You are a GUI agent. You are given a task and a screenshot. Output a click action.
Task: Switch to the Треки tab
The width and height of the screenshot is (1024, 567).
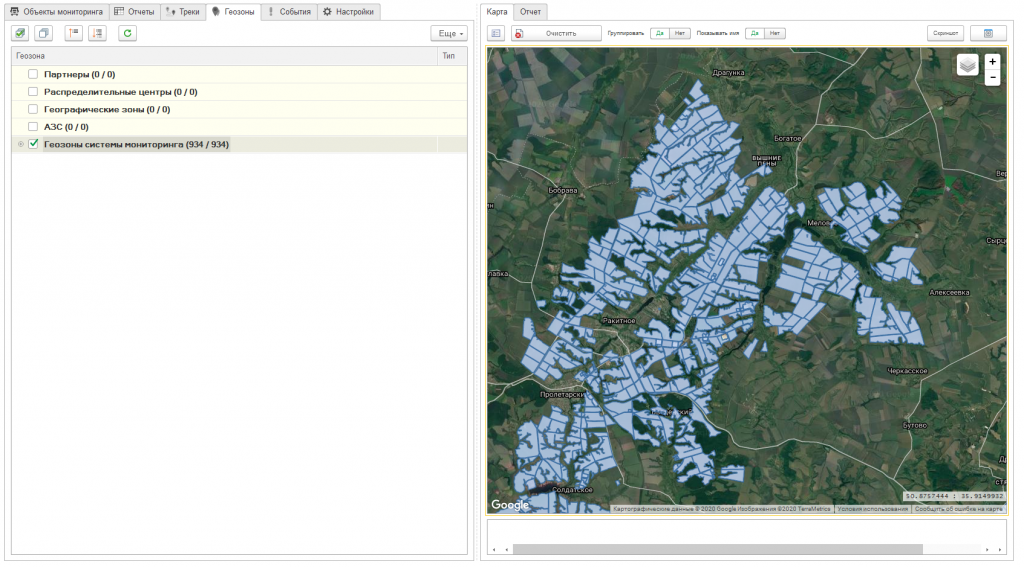[x=182, y=12]
